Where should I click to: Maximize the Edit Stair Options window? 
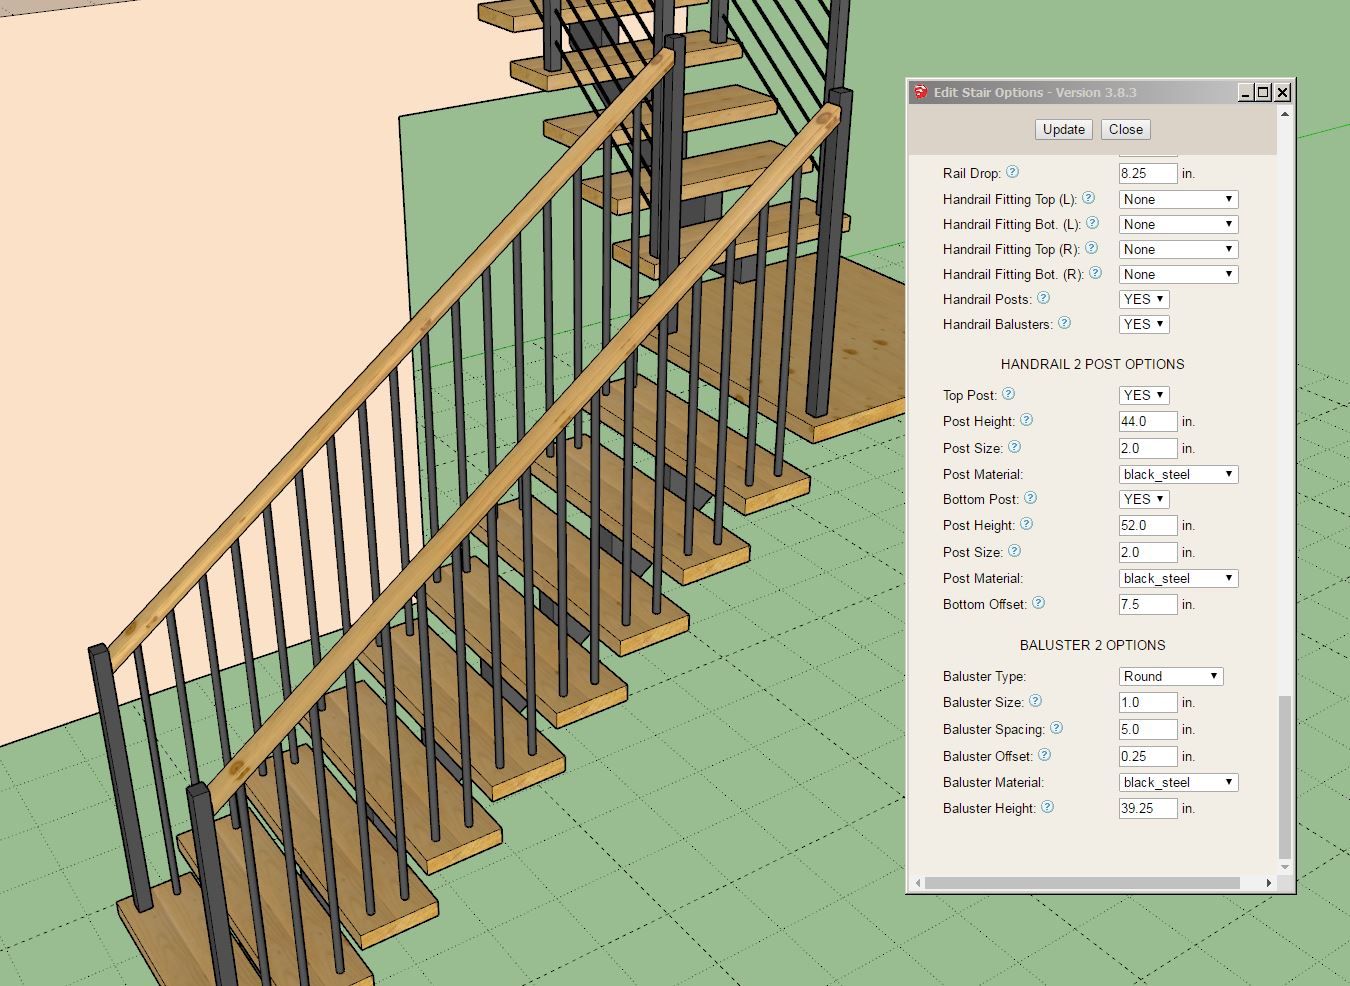click(1263, 92)
